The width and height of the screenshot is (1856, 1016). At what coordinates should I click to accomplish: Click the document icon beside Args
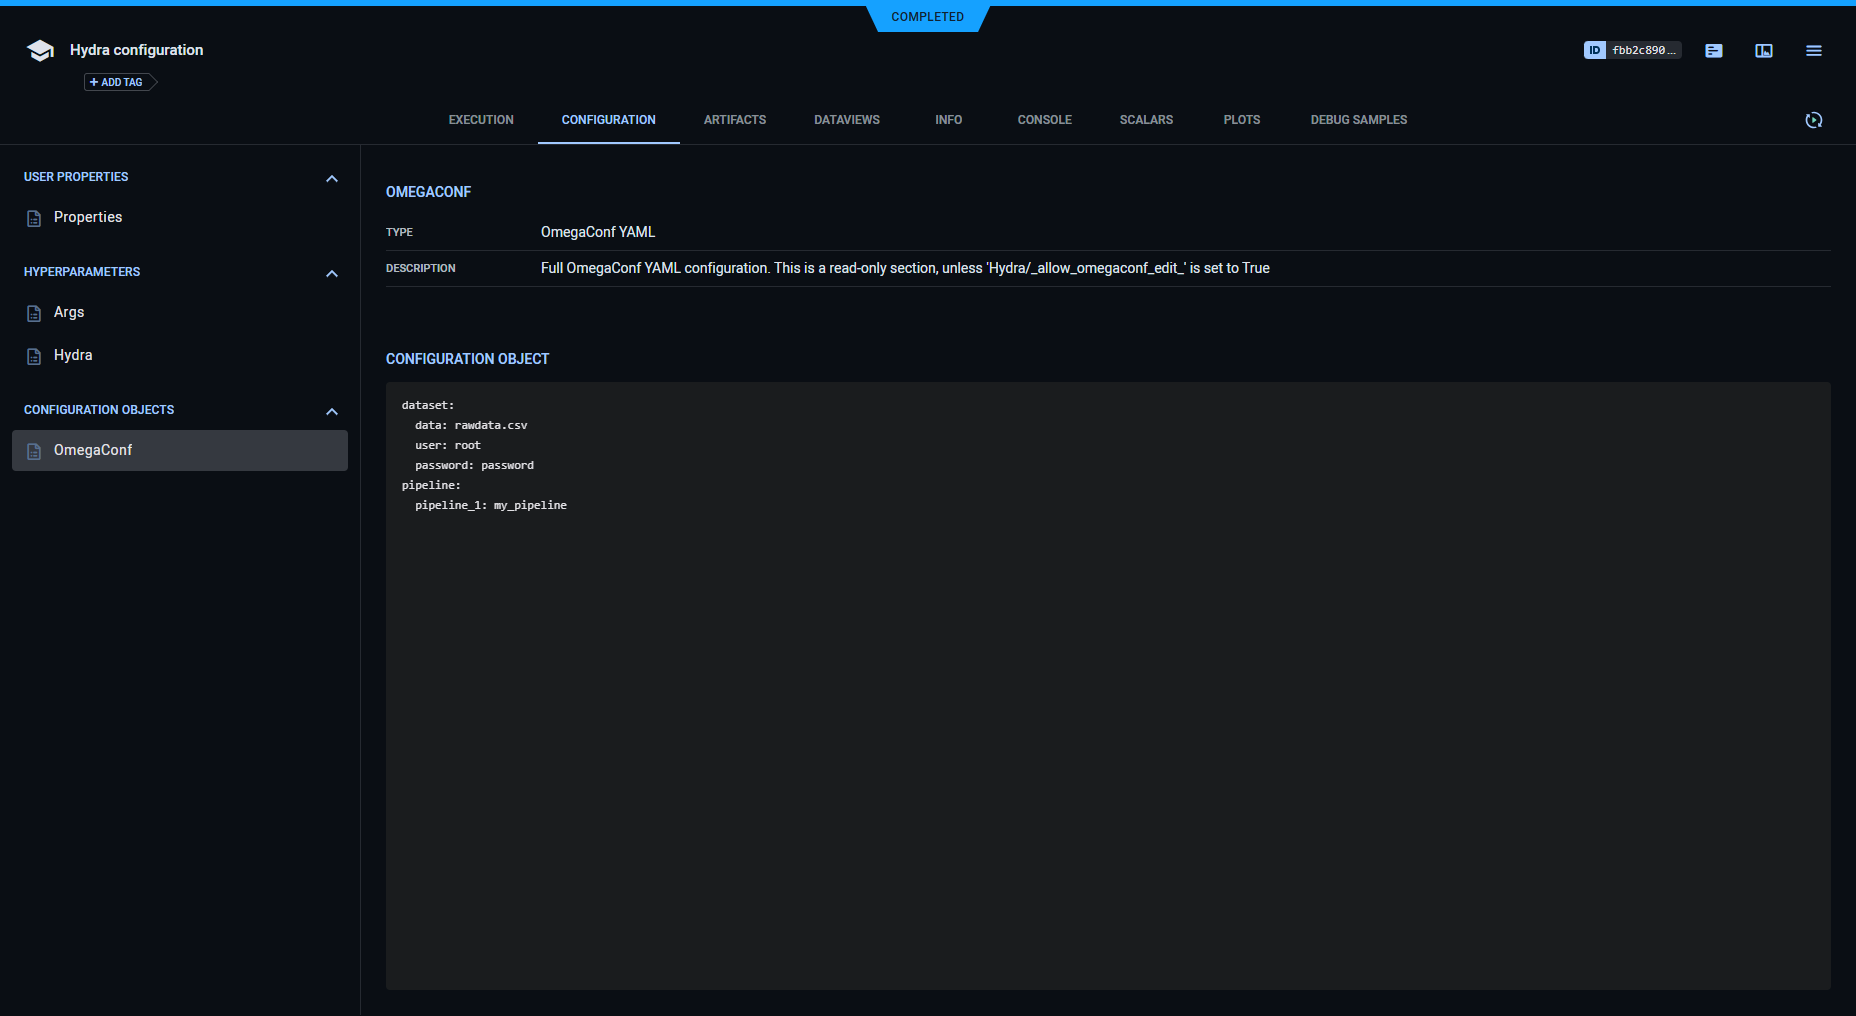click(x=34, y=313)
